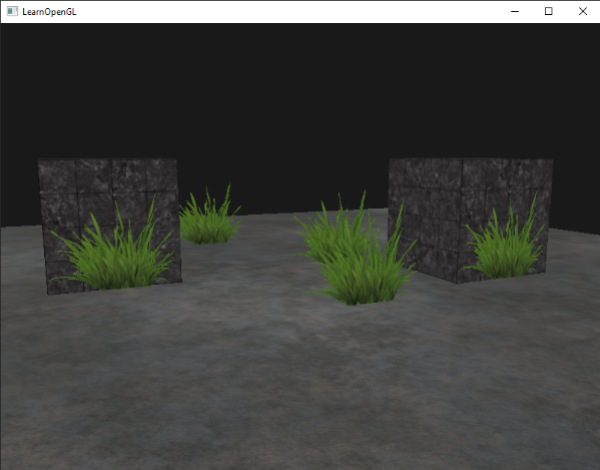Image resolution: width=600 pixels, height=470 pixels.
Task: Maximize the LearnOpenGL window
Action: pos(548,11)
